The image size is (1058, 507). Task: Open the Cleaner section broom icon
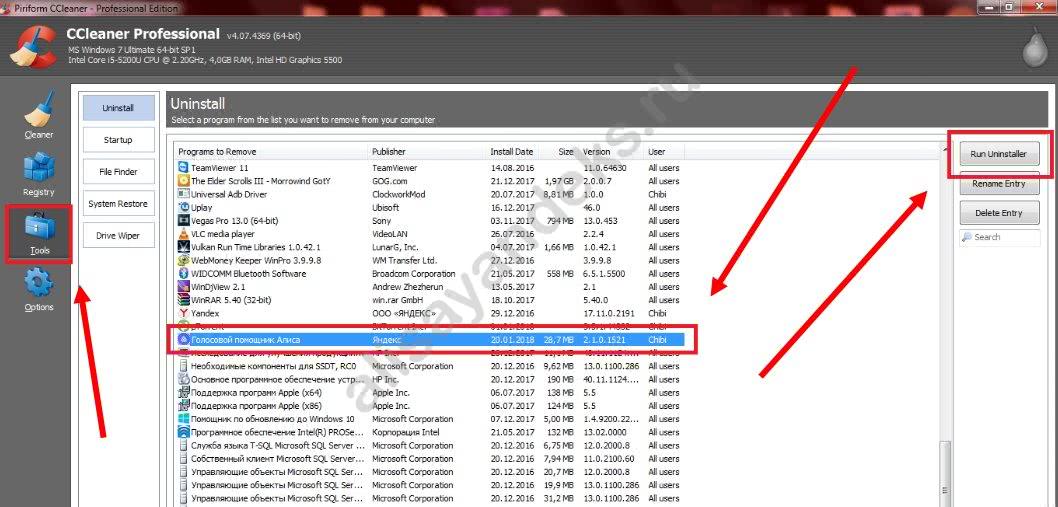click(x=38, y=110)
